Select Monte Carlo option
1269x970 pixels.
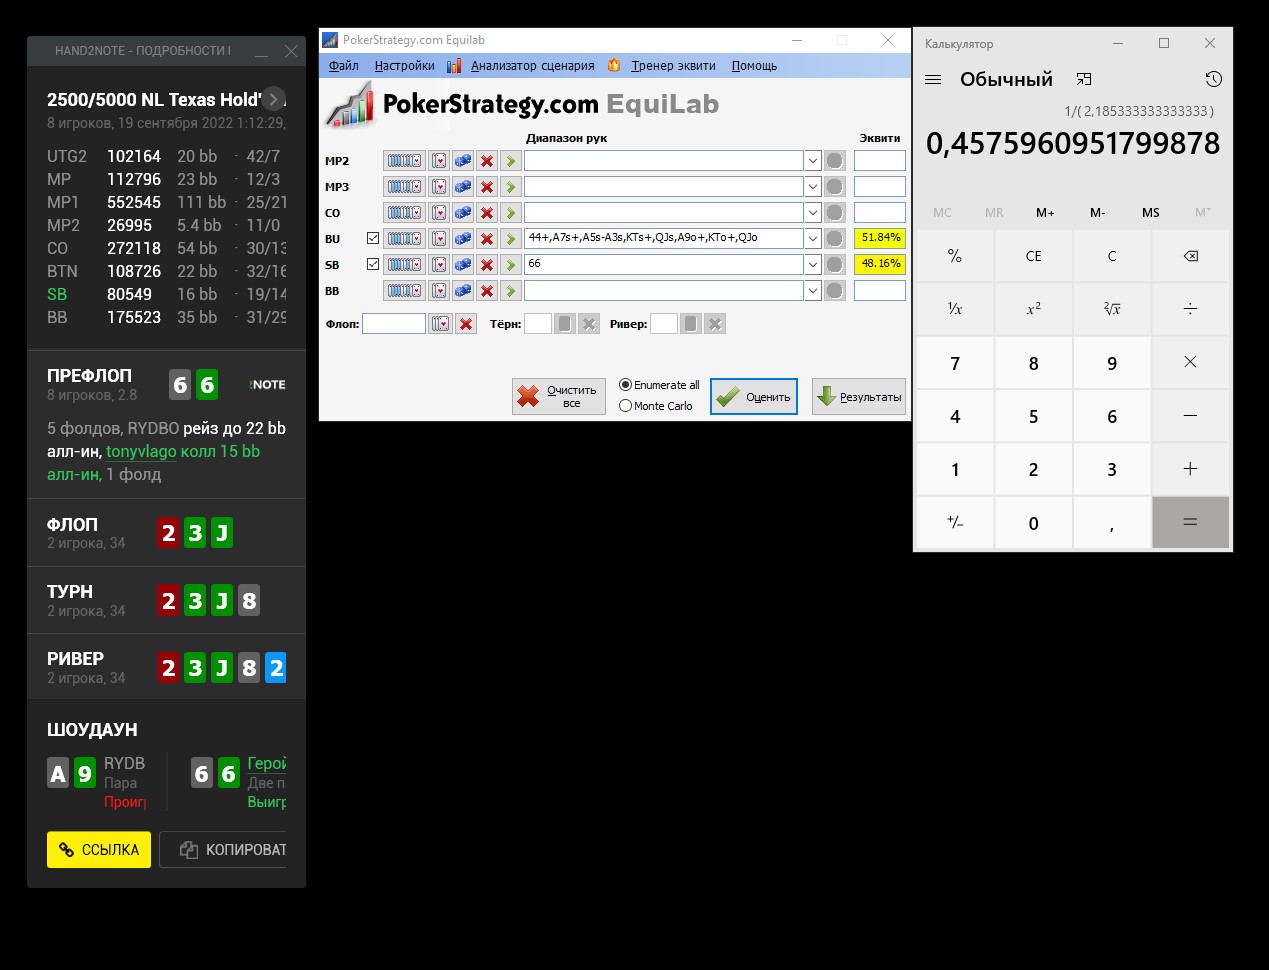tap(656, 406)
